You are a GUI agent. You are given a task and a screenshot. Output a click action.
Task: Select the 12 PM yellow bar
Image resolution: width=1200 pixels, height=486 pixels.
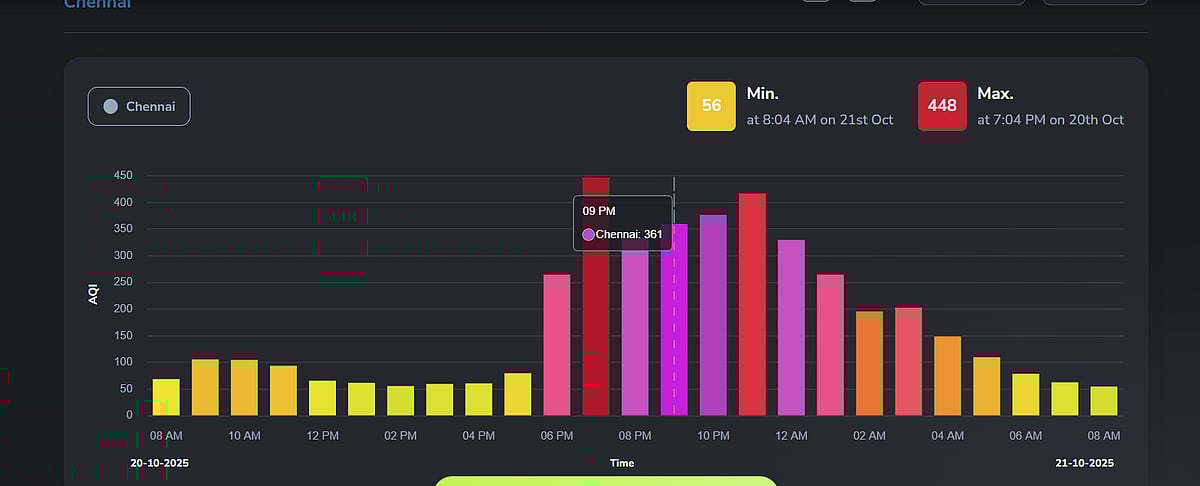pos(322,398)
